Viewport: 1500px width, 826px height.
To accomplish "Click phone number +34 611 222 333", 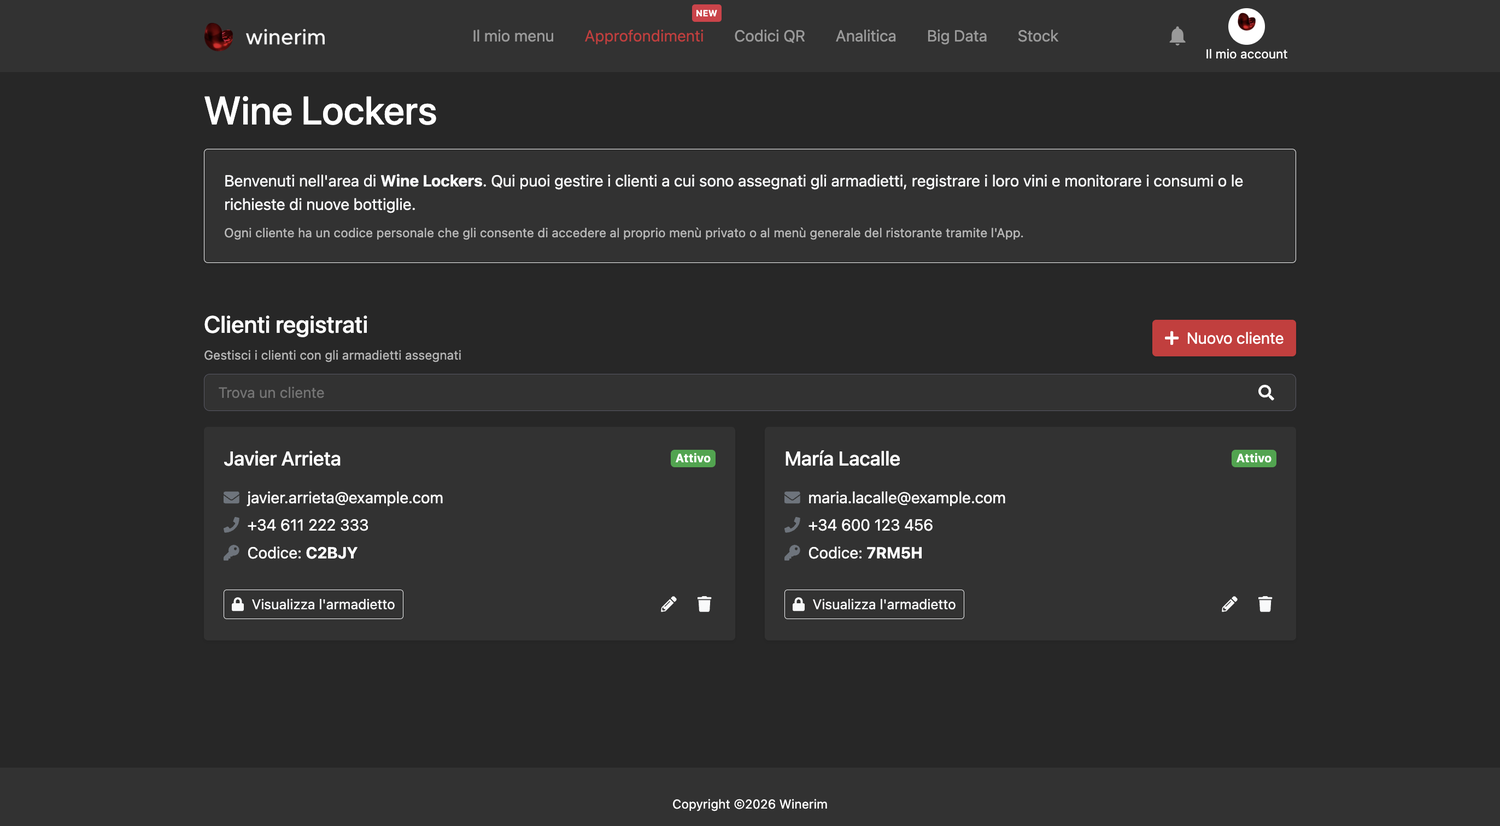I will tap(308, 525).
